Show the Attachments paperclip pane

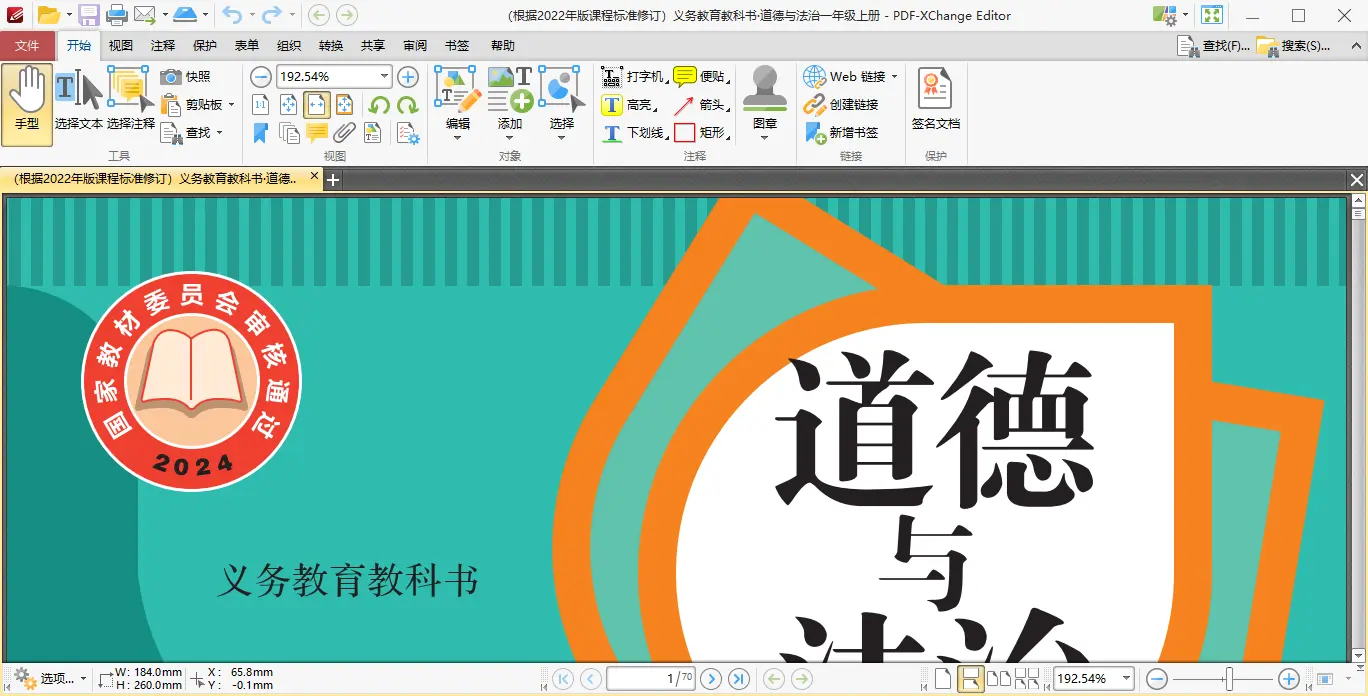tap(345, 132)
